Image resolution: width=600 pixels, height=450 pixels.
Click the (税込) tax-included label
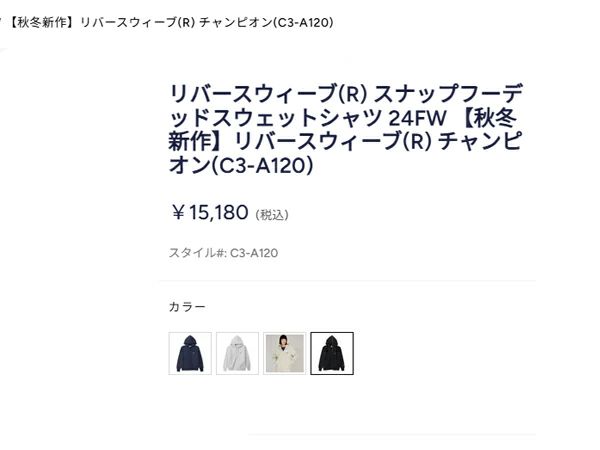coord(272,214)
